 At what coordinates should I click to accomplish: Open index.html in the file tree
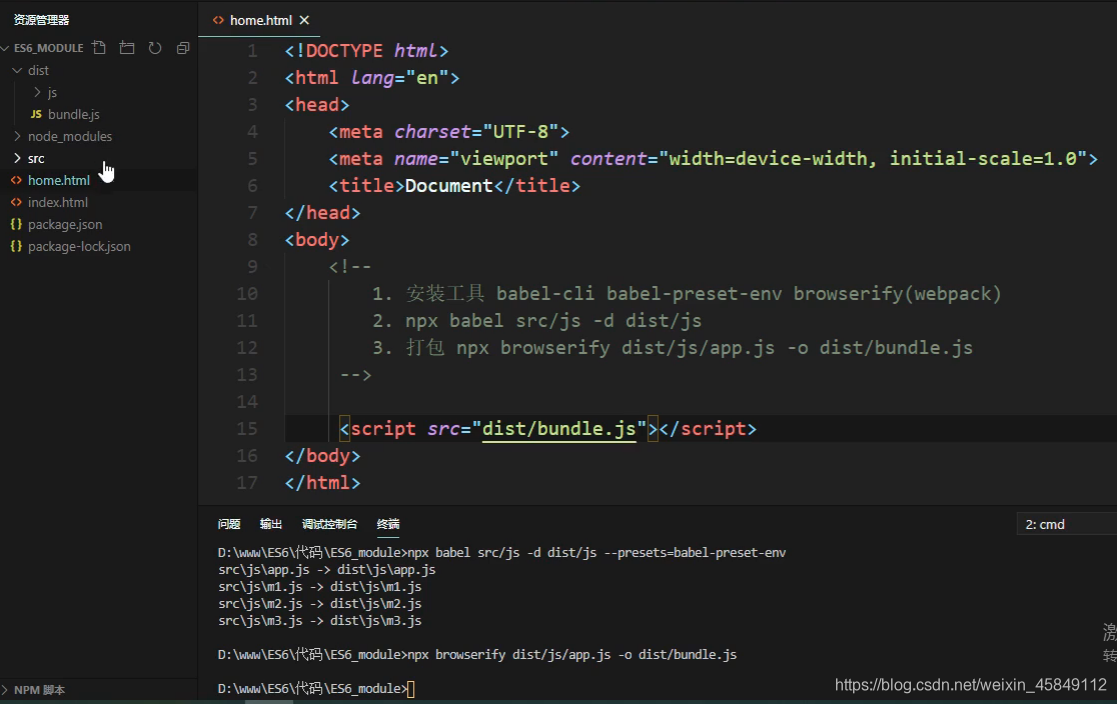point(58,202)
